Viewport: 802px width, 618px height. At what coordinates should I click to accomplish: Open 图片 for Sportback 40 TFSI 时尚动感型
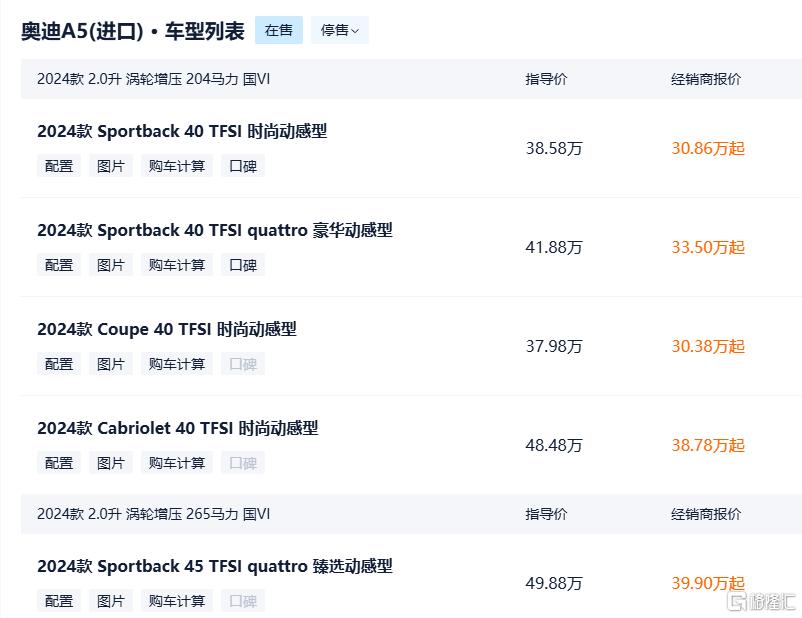pyautogui.click(x=111, y=166)
